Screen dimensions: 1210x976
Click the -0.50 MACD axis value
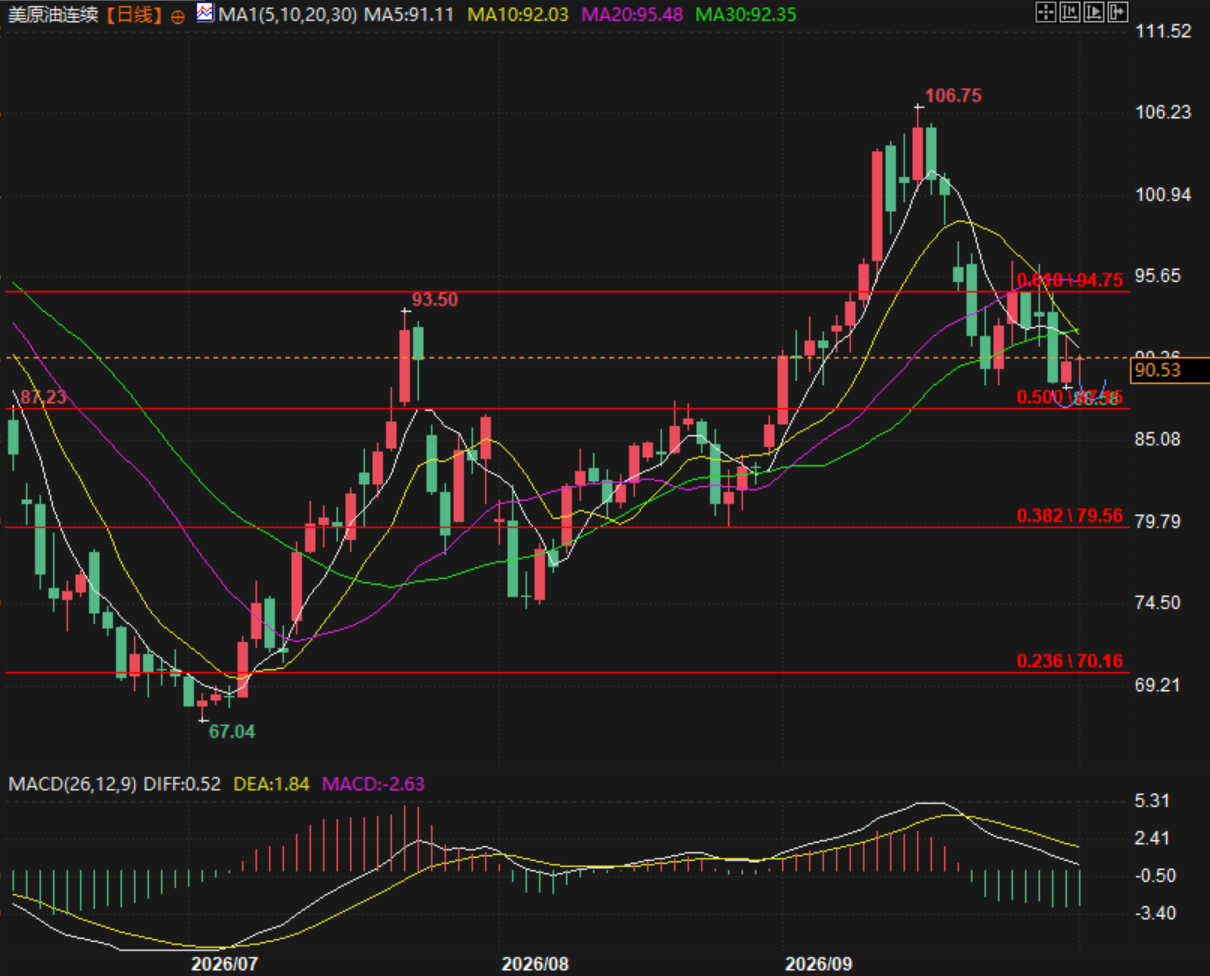1155,876
